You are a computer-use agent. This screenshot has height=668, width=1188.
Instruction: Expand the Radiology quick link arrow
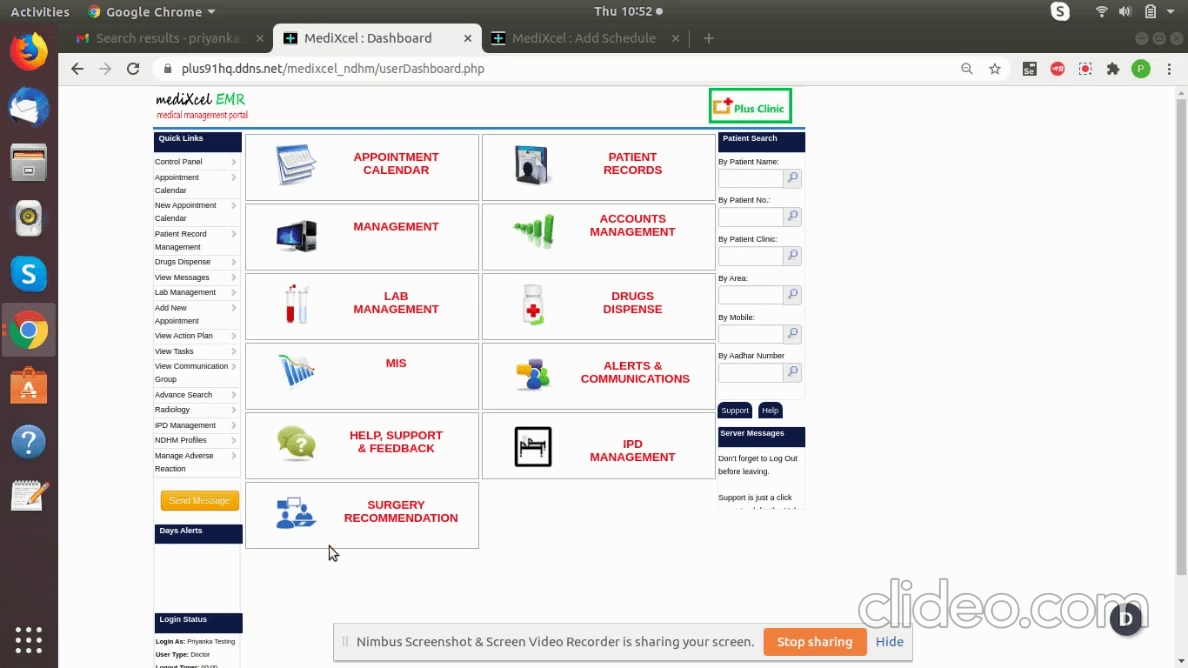pyautogui.click(x=234, y=410)
